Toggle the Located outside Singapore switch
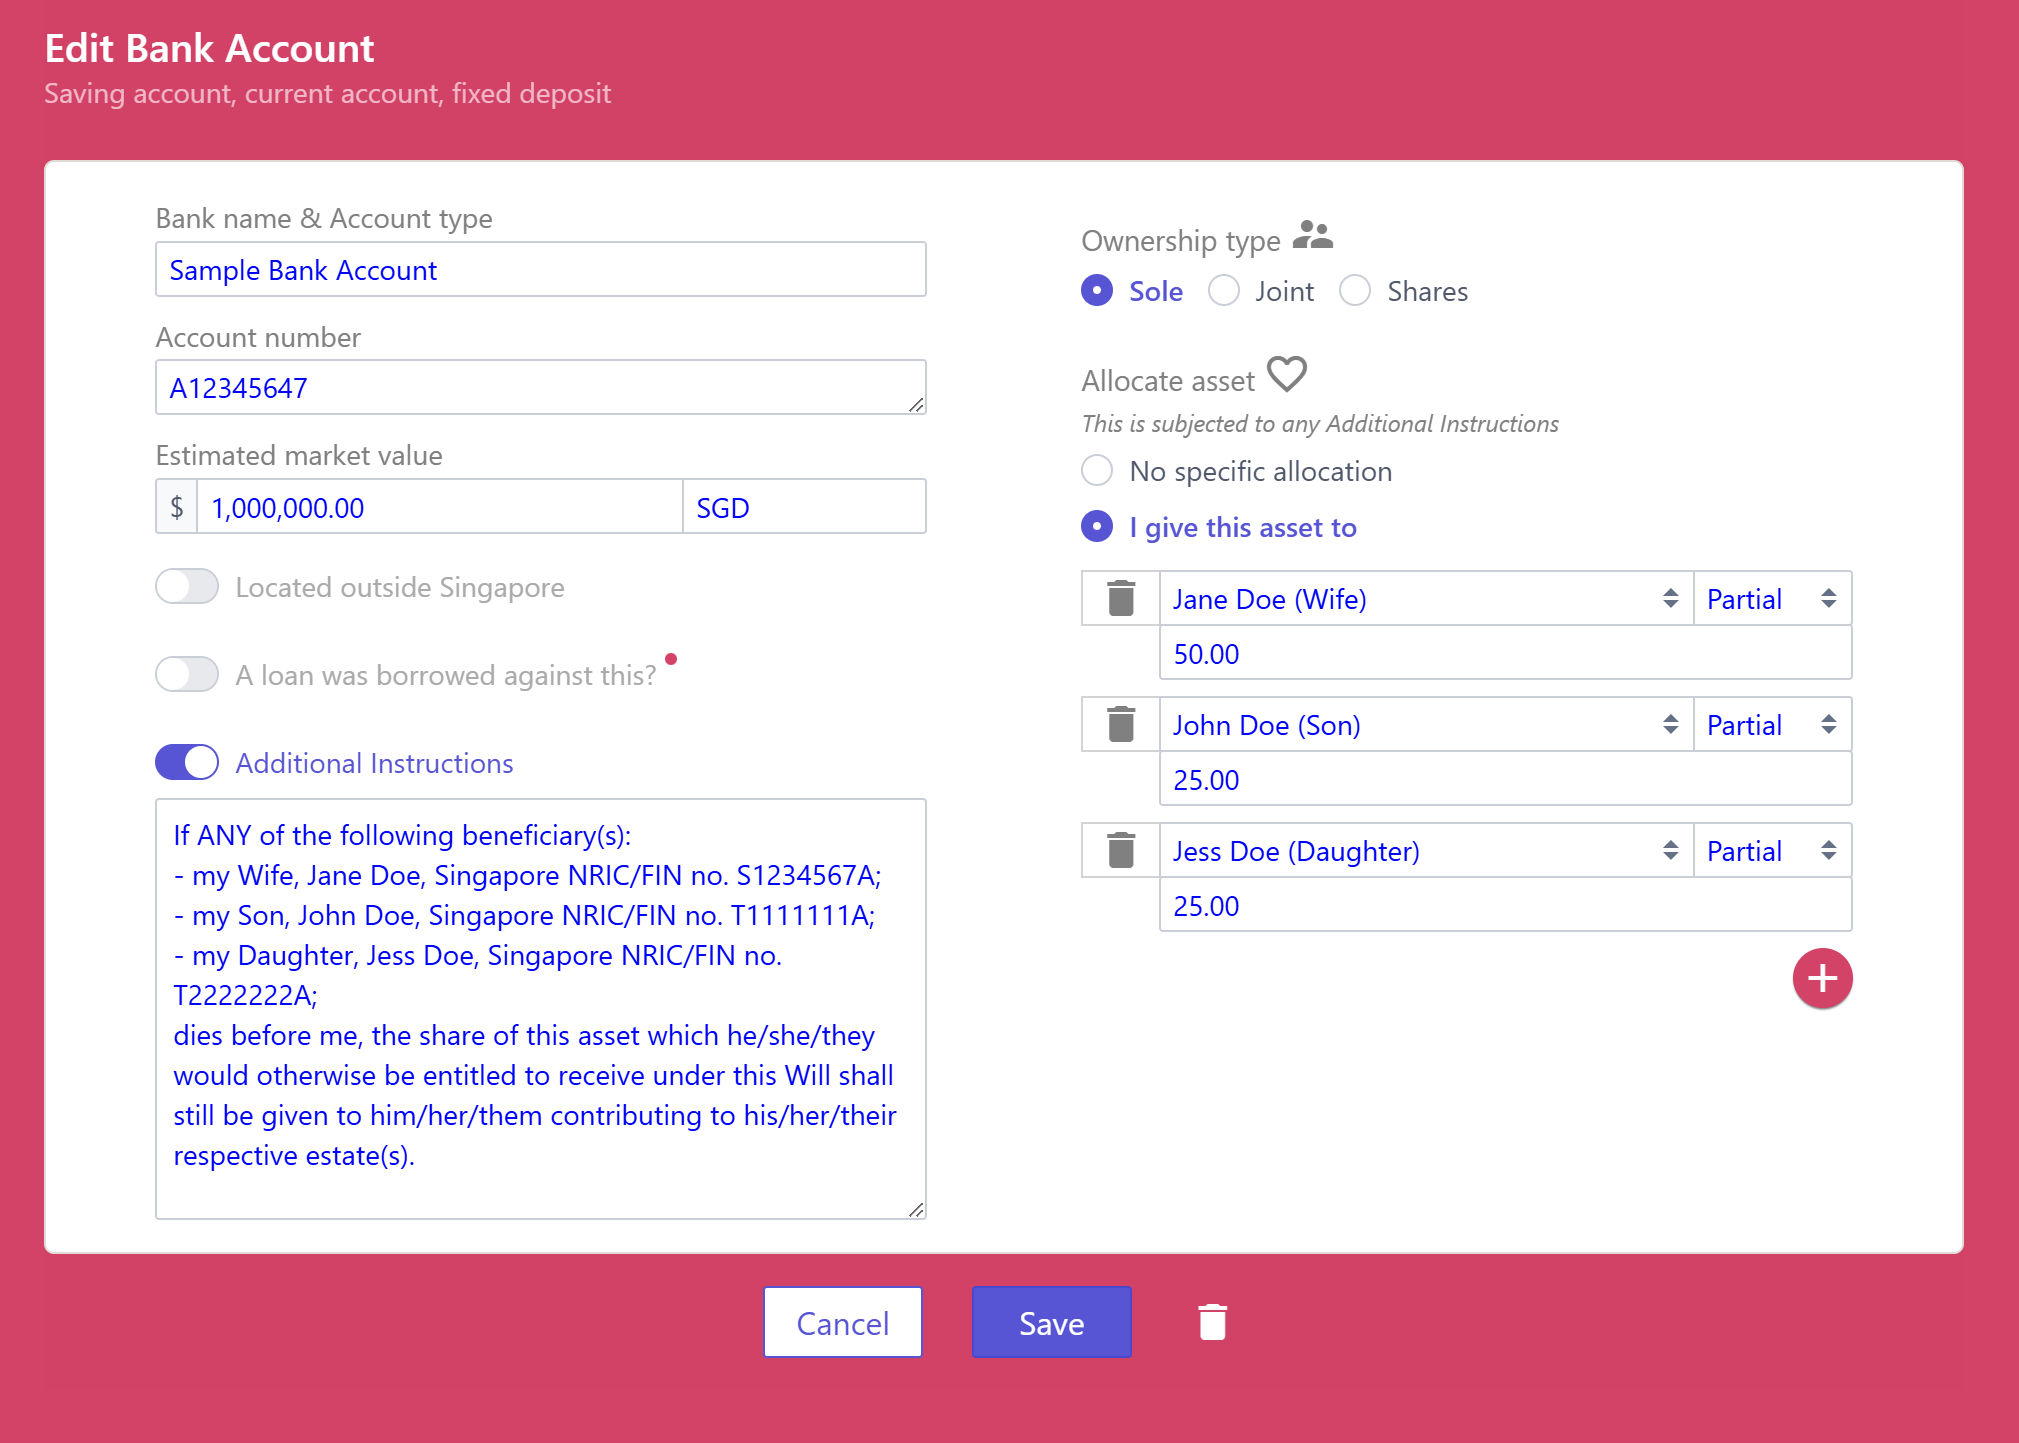Screen dimensions: 2019x1443 click(187, 587)
